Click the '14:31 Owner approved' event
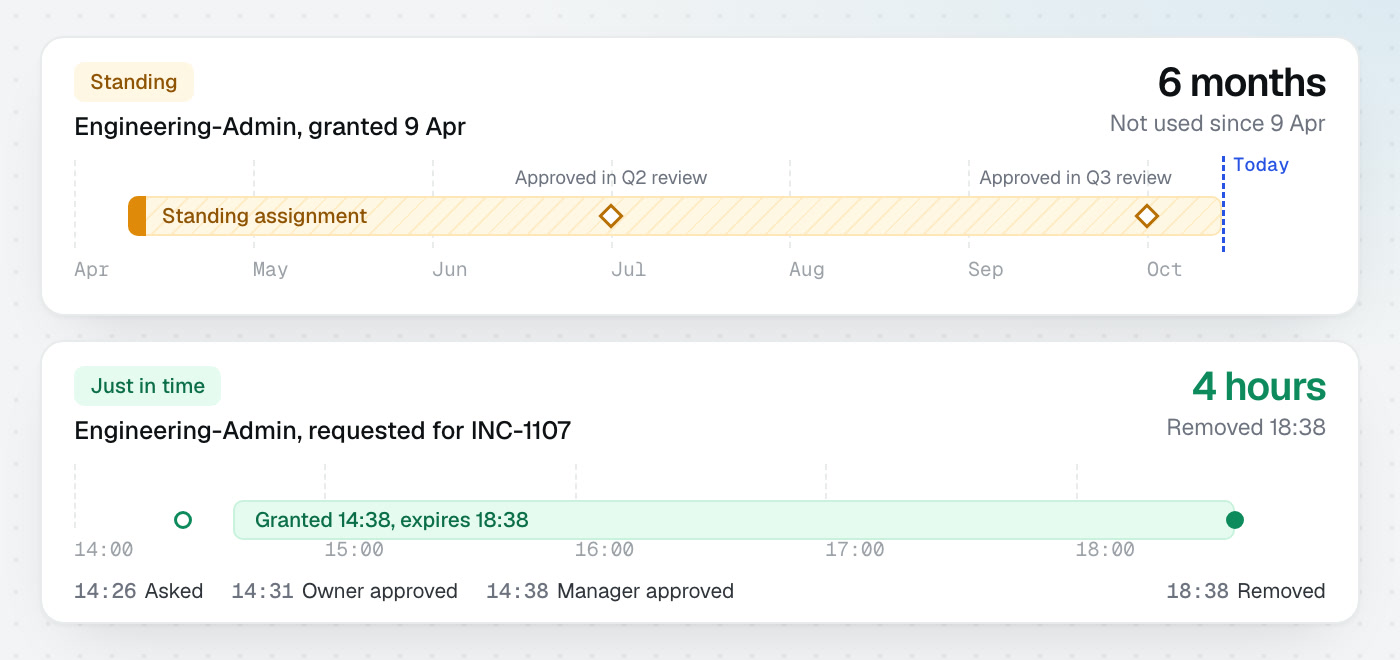 click(x=345, y=591)
